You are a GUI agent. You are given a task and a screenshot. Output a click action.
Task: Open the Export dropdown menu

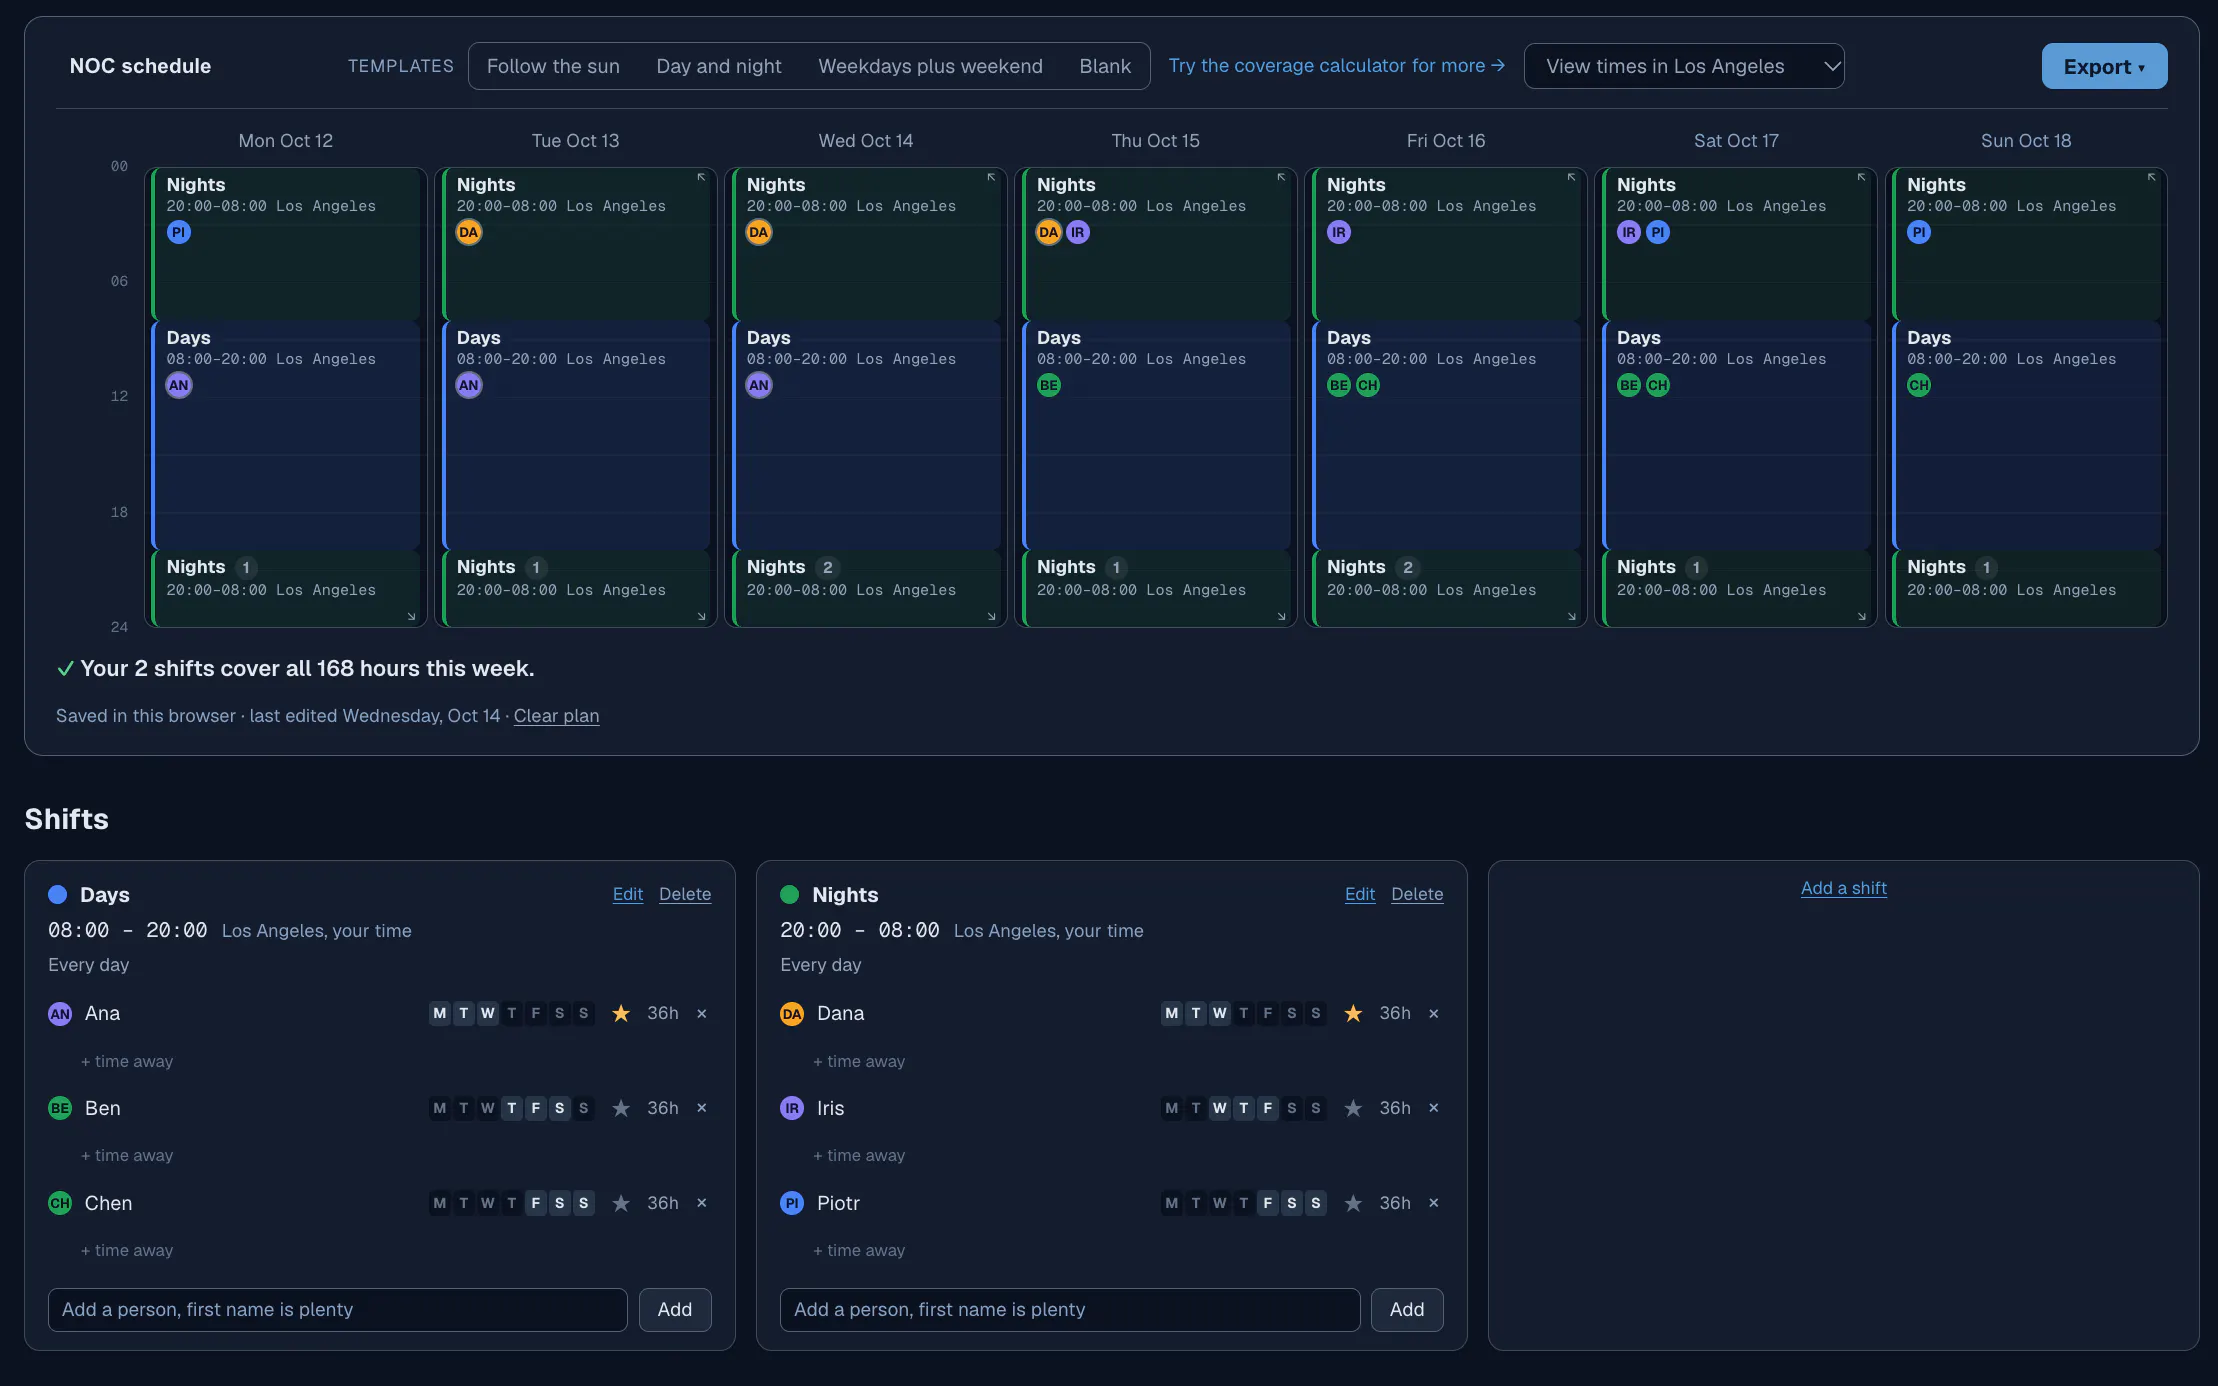coord(2104,66)
